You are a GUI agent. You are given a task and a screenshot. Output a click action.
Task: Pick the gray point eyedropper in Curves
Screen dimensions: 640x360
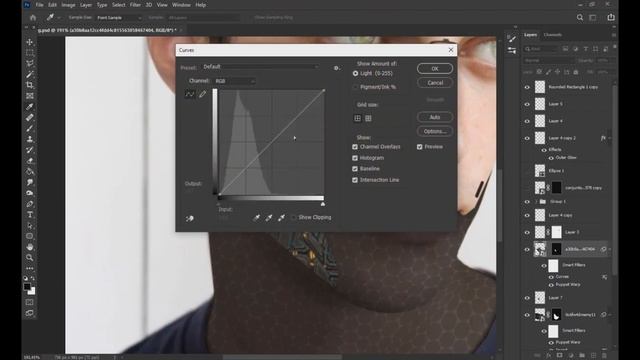coord(269,218)
